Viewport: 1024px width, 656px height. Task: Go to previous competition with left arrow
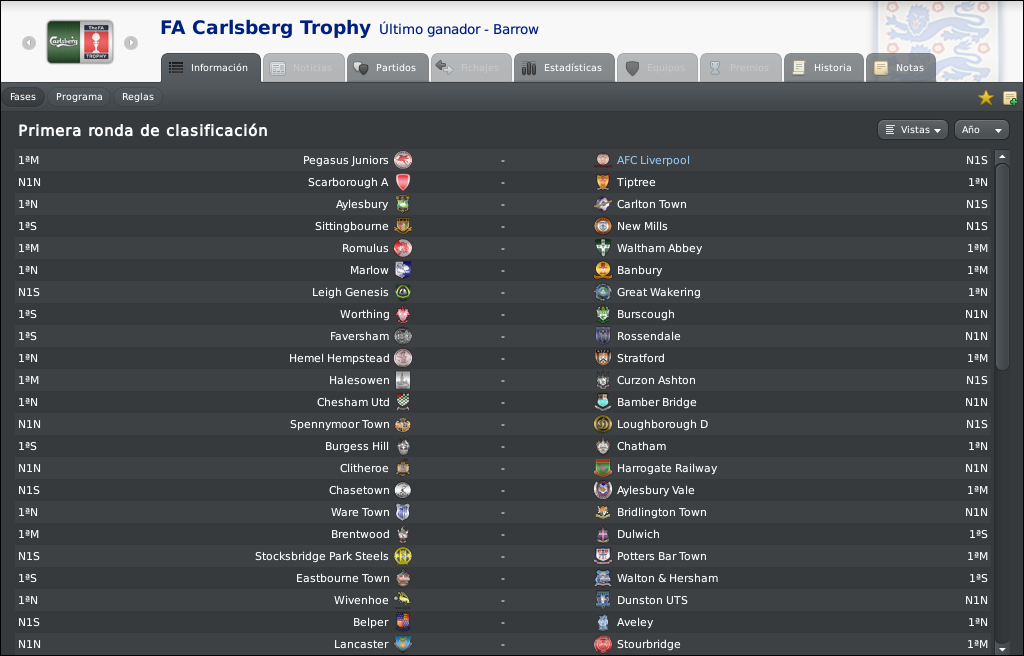pos(29,42)
